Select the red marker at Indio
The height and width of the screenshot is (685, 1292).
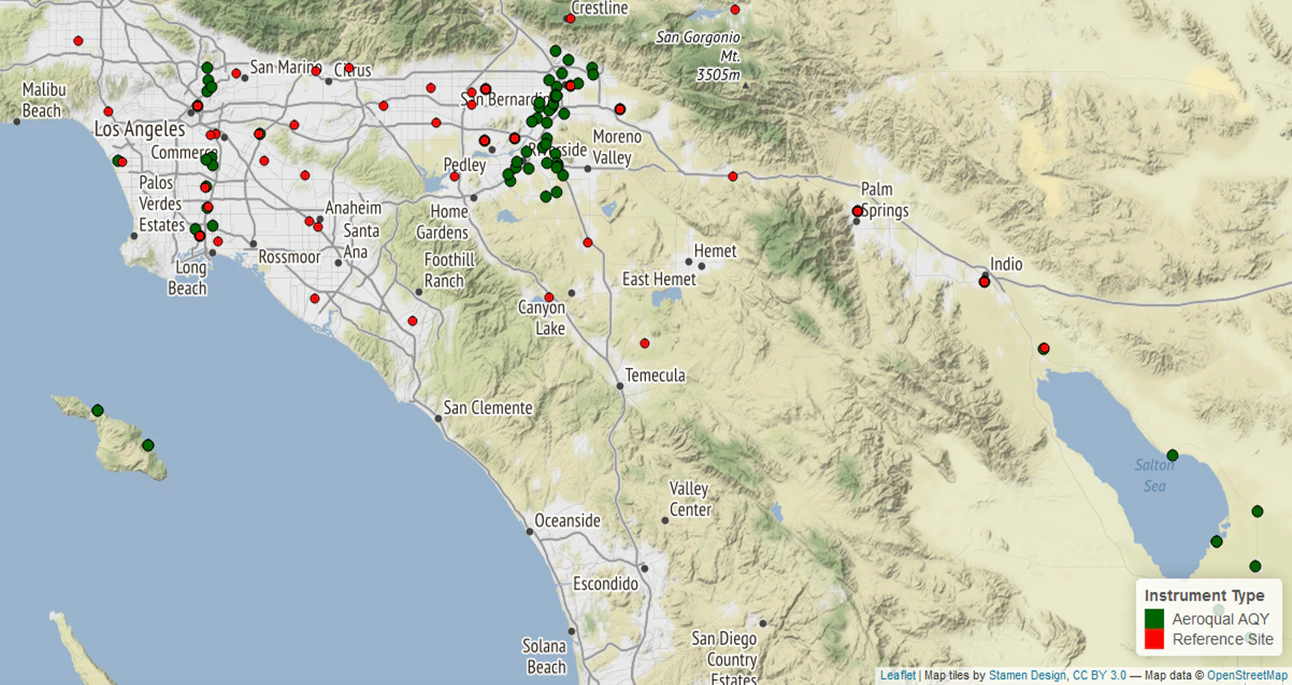point(983,281)
